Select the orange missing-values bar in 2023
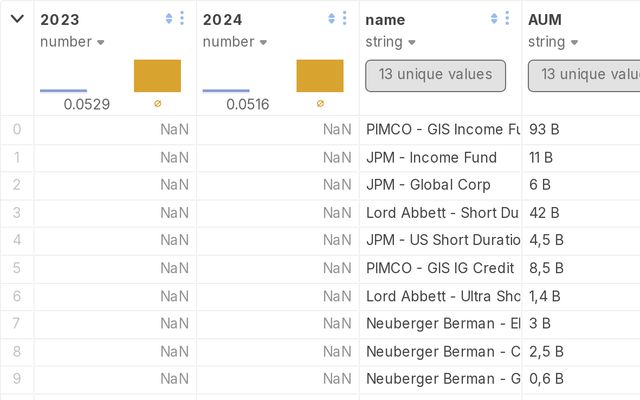640x400 pixels. pyautogui.click(x=157, y=76)
